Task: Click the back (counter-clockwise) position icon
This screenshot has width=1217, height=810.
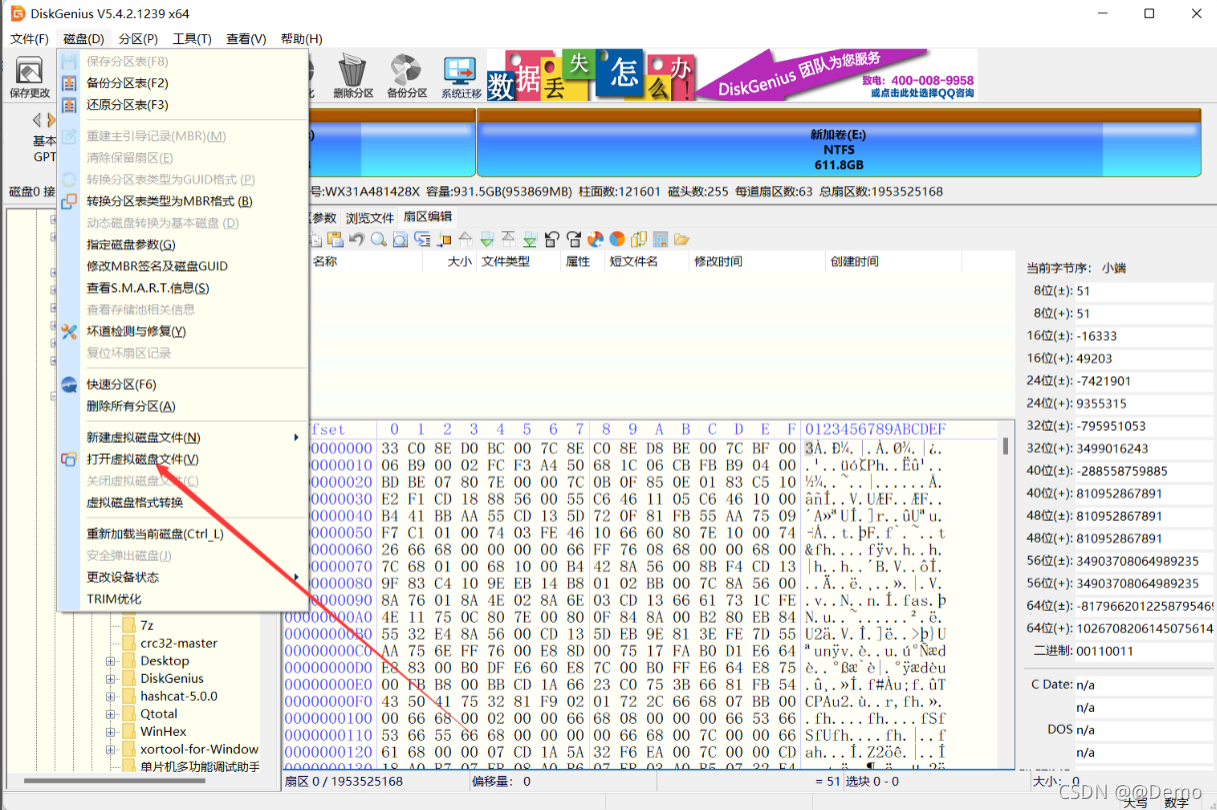Action: point(553,240)
